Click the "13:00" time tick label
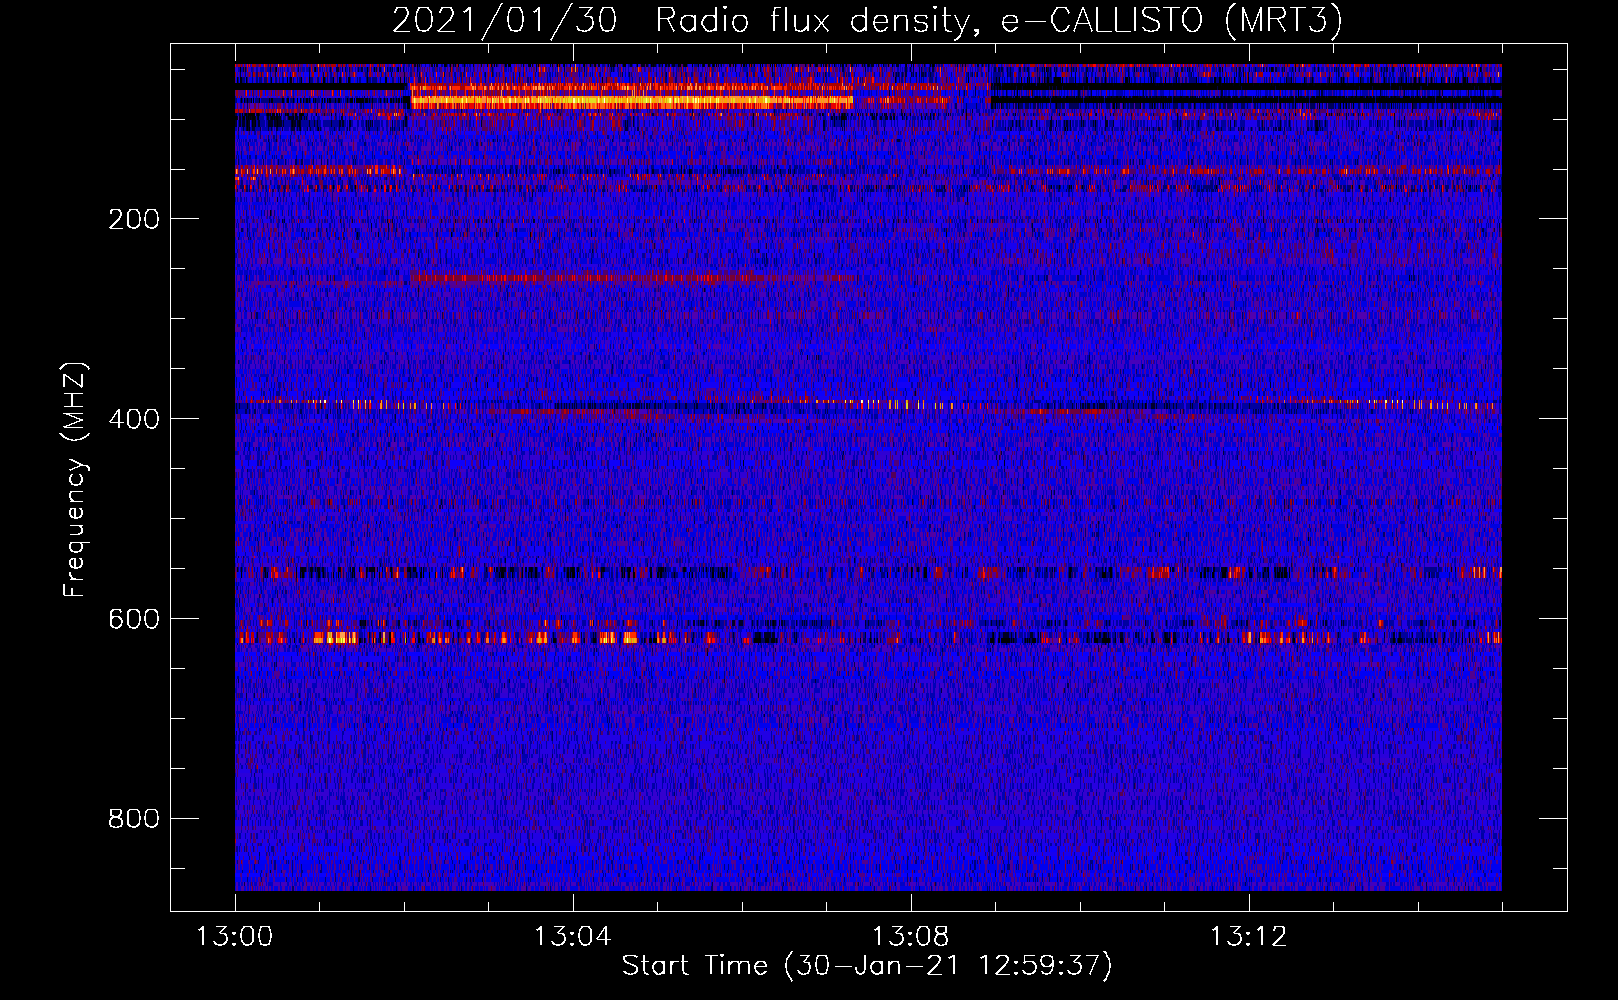Screen dimensions: 1618x1000 pyautogui.click(x=235, y=937)
